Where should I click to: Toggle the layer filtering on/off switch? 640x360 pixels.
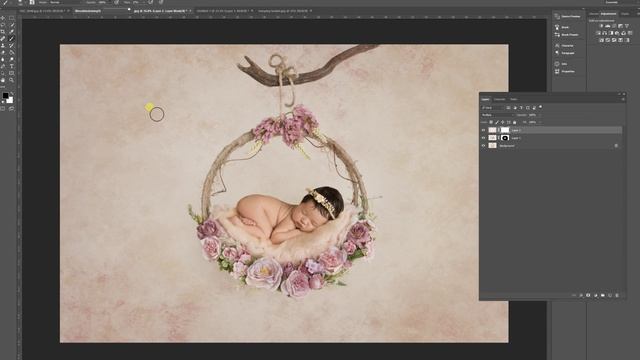click(x=540, y=107)
